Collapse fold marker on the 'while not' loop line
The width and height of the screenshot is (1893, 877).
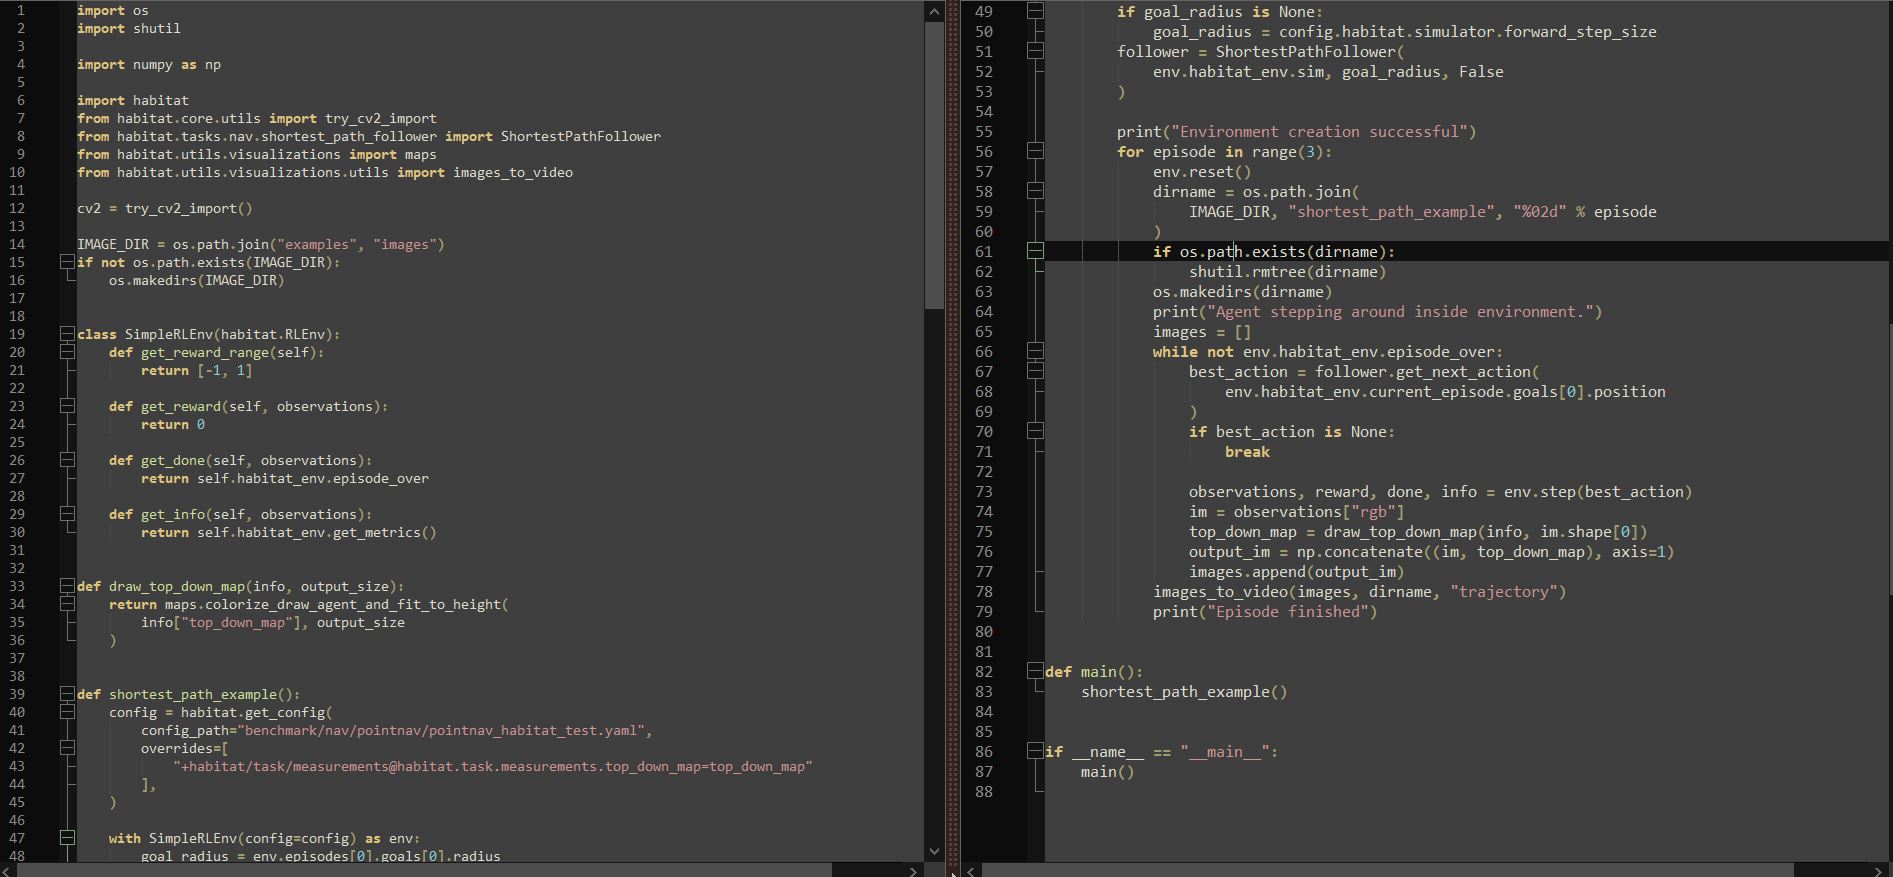tap(1036, 351)
